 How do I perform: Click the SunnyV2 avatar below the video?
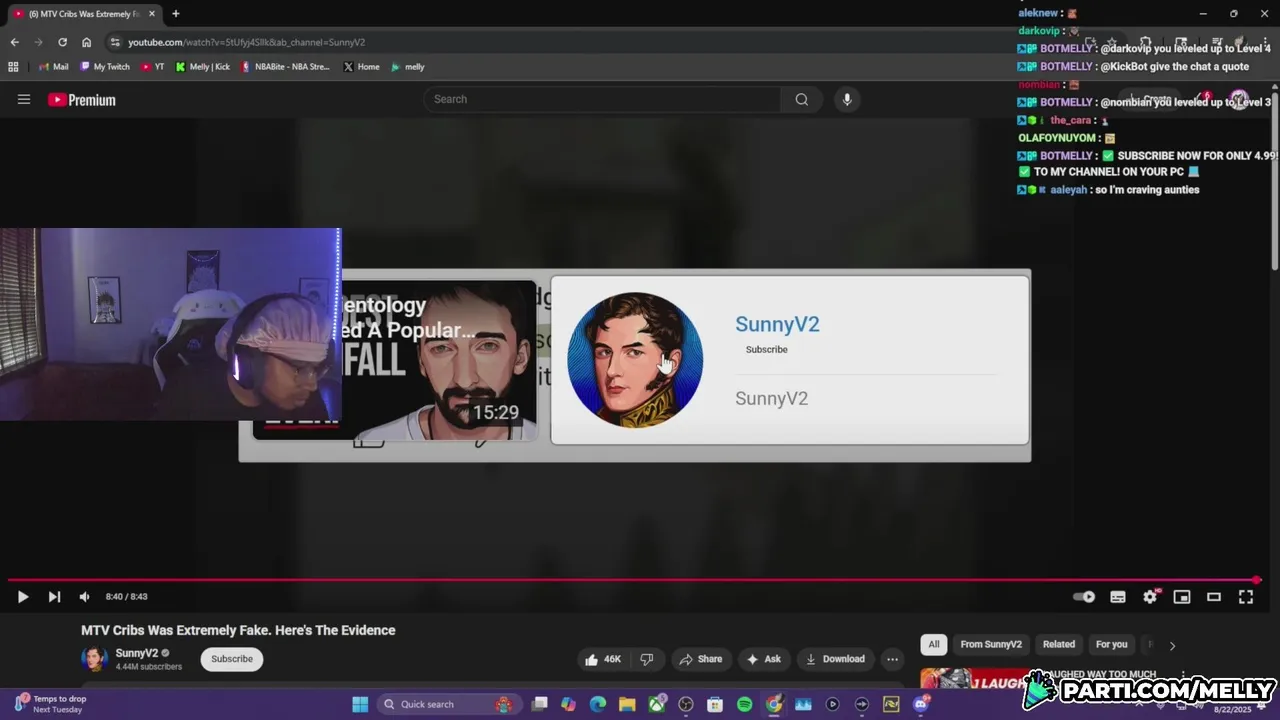point(94,659)
